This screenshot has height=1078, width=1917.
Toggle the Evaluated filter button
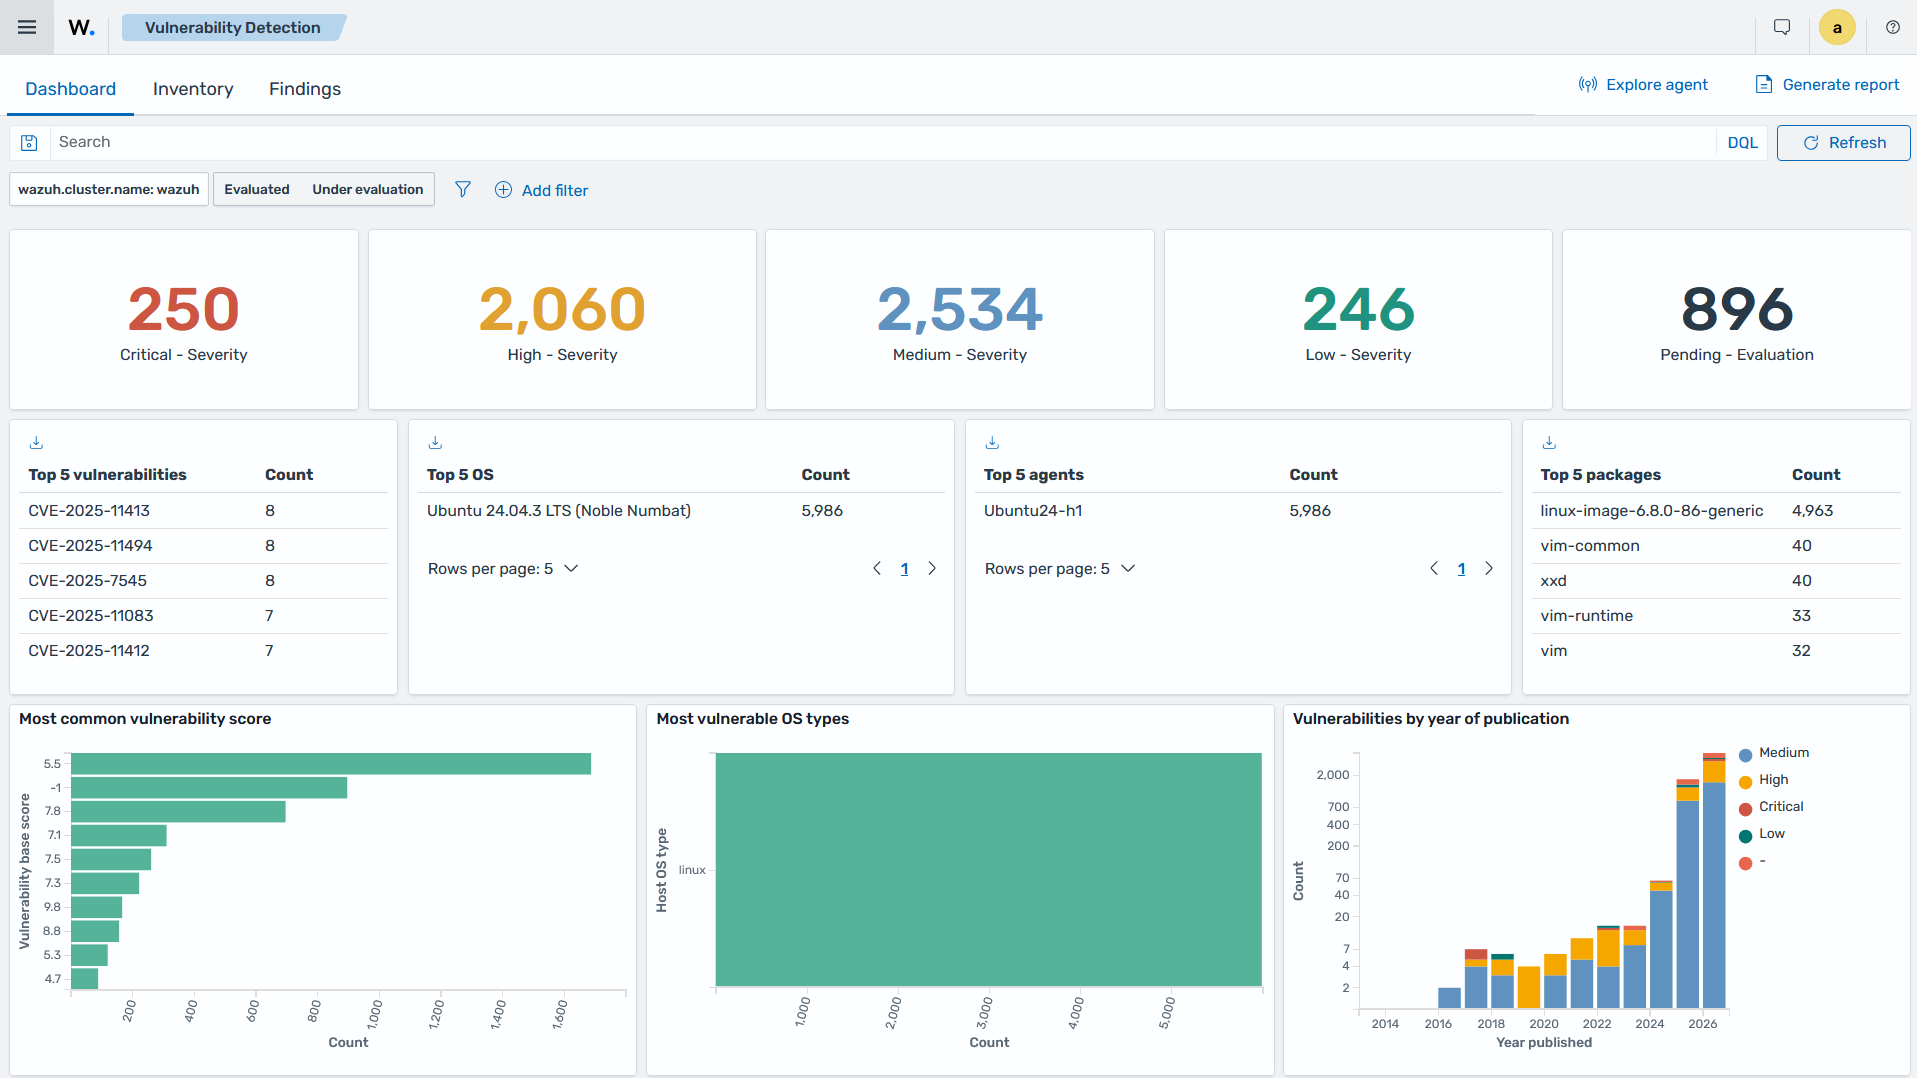257,189
